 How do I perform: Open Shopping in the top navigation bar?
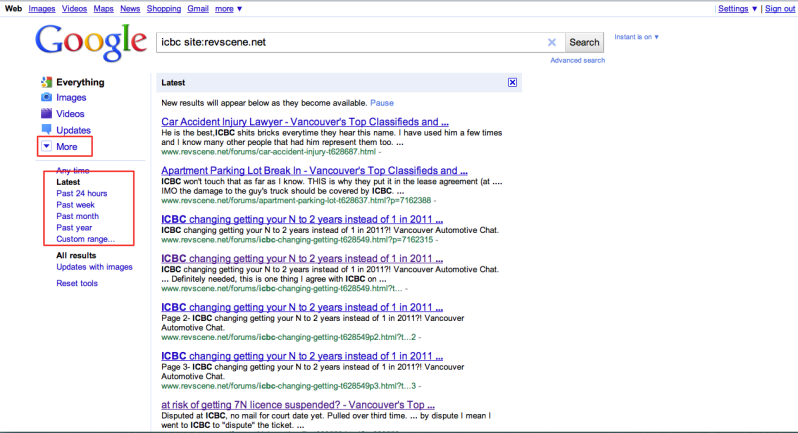tap(164, 9)
